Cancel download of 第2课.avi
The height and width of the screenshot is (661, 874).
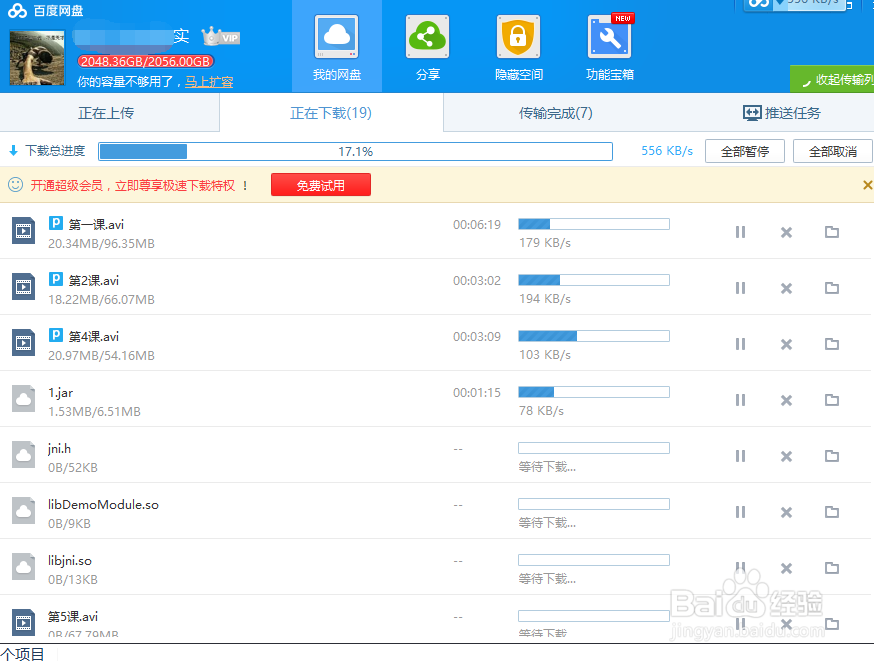tap(786, 288)
